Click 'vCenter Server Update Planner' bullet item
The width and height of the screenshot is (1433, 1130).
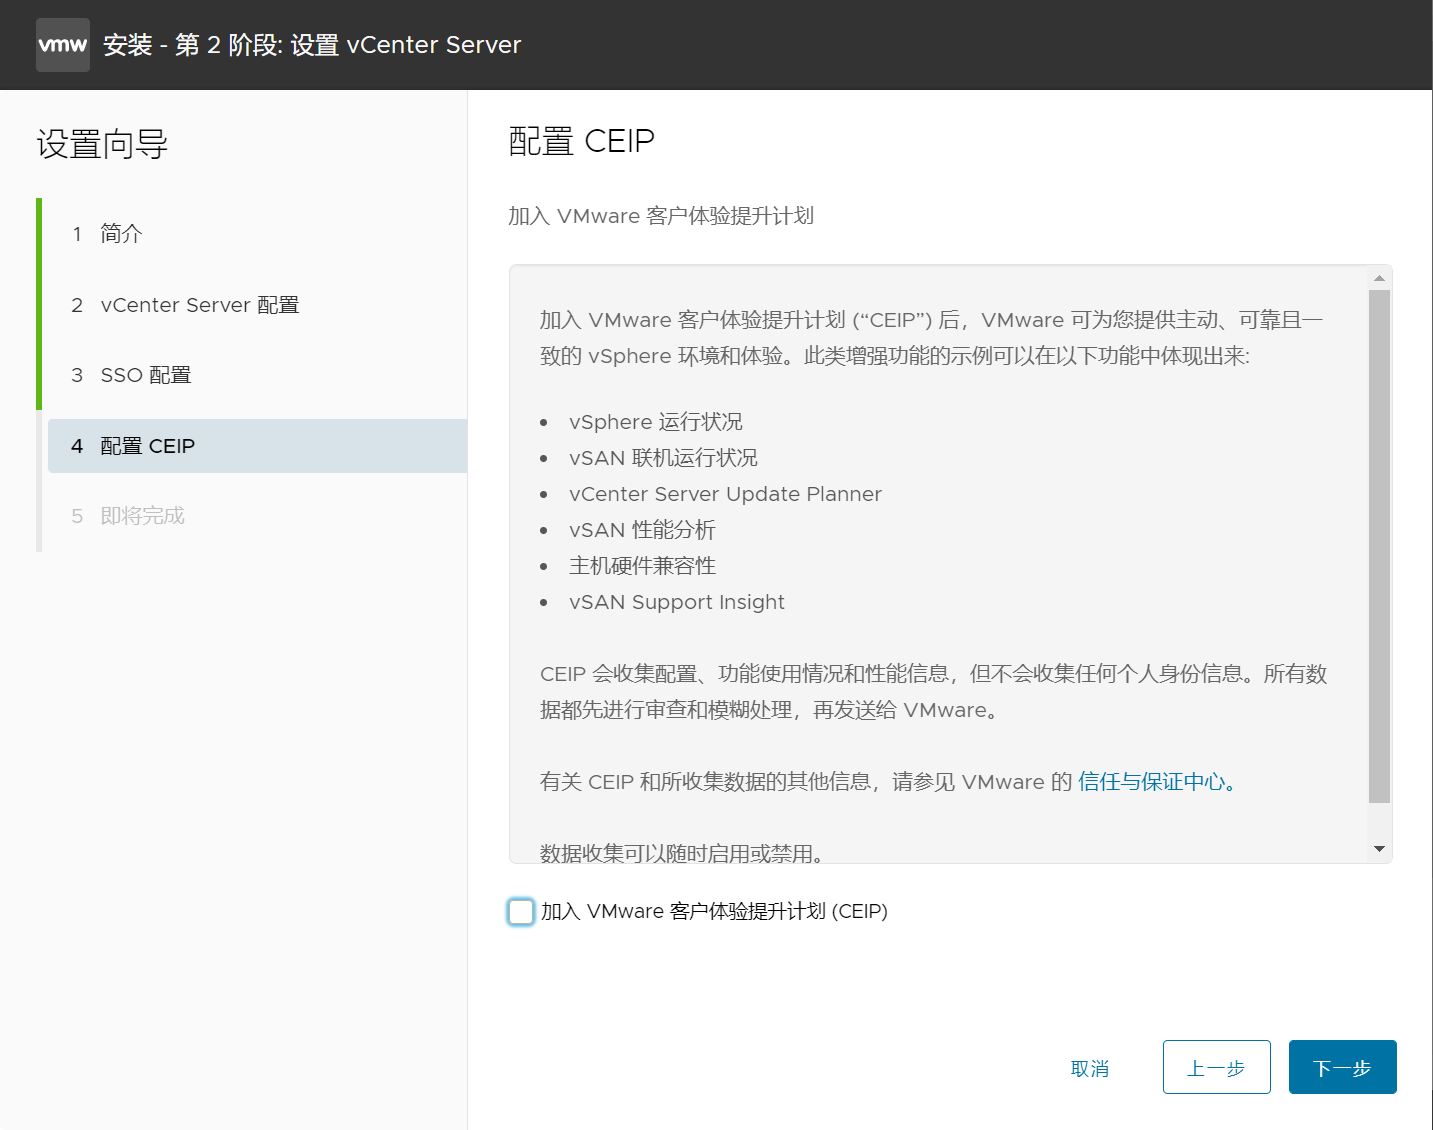725,494
